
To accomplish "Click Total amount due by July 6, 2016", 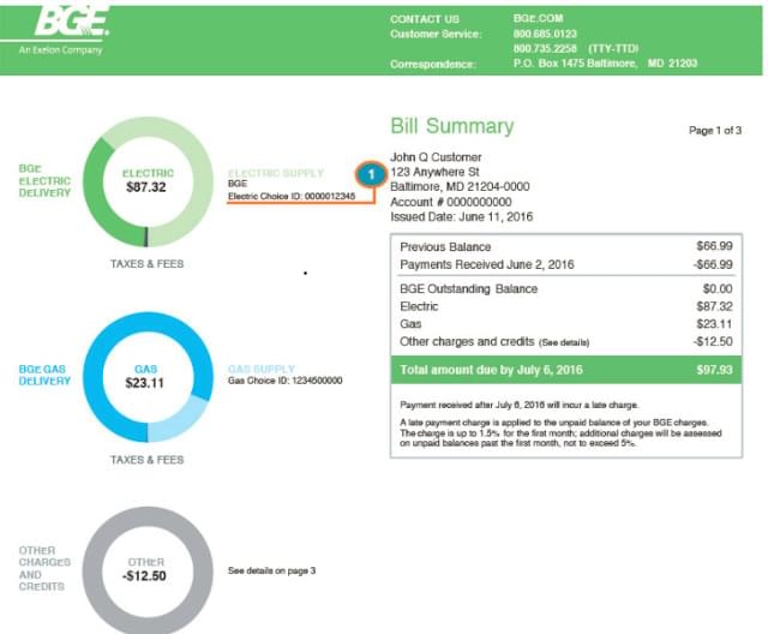I will coord(491,370).
